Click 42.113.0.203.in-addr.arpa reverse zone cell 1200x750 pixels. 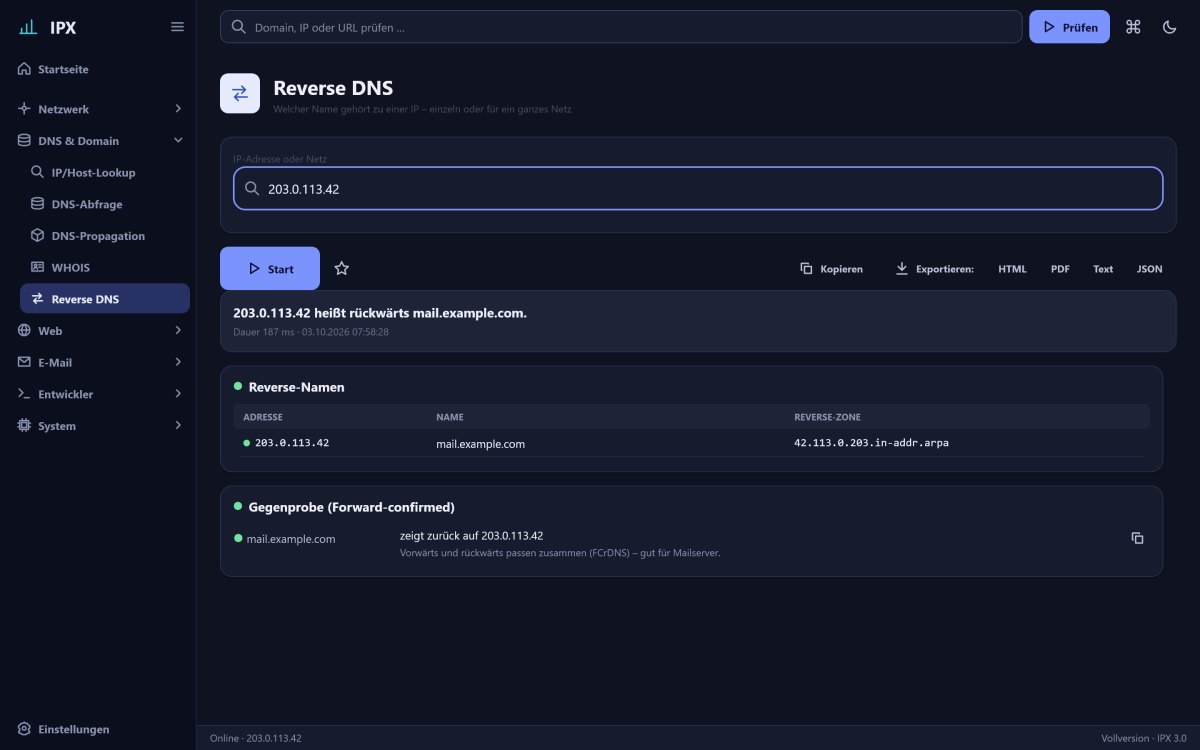point(871,442)
